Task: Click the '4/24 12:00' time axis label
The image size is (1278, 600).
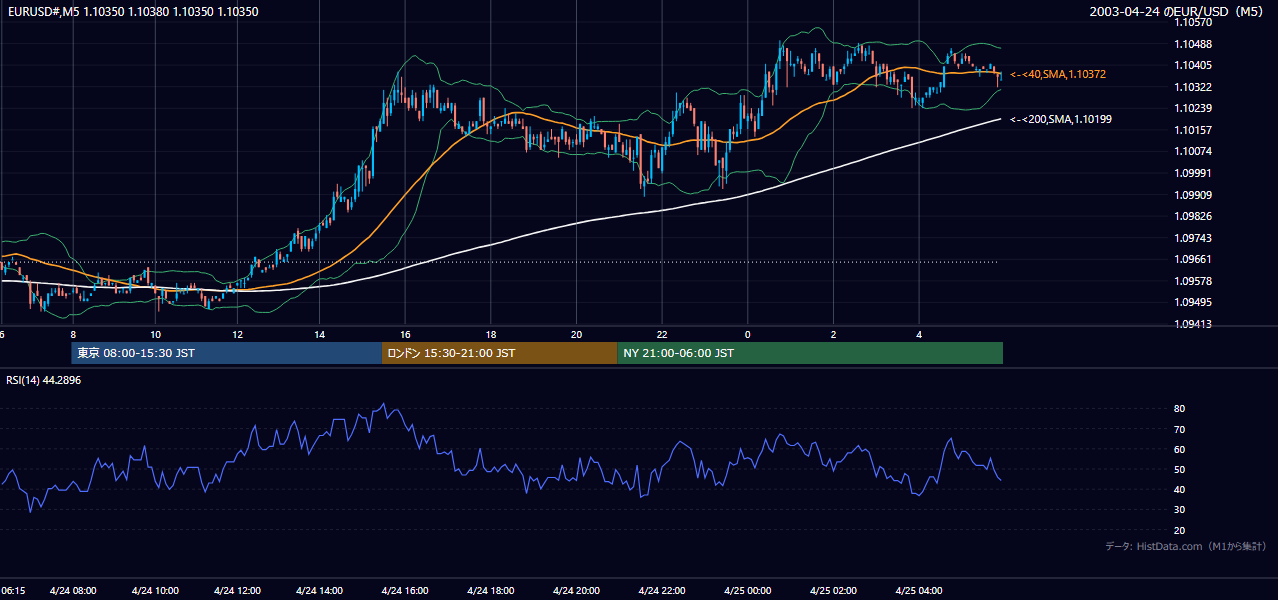Action: click(x=237, y=590)
